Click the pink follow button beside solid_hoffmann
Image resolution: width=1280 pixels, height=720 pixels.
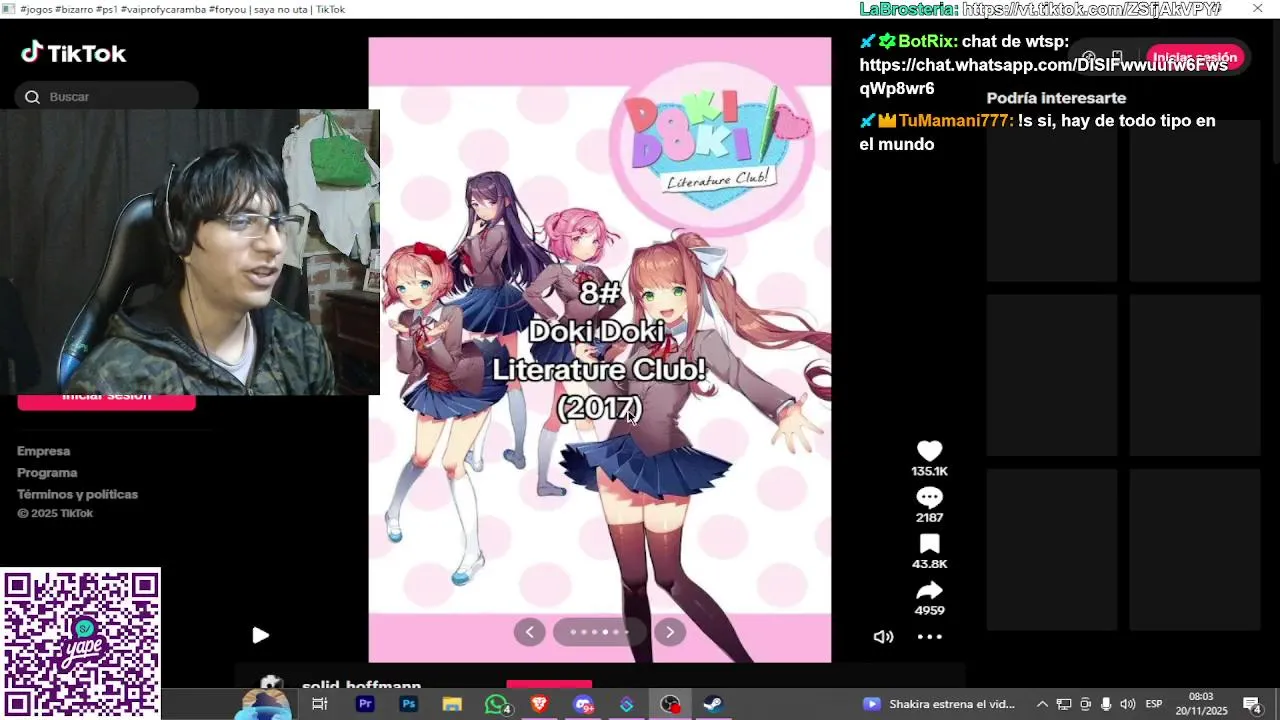(549, 685)
